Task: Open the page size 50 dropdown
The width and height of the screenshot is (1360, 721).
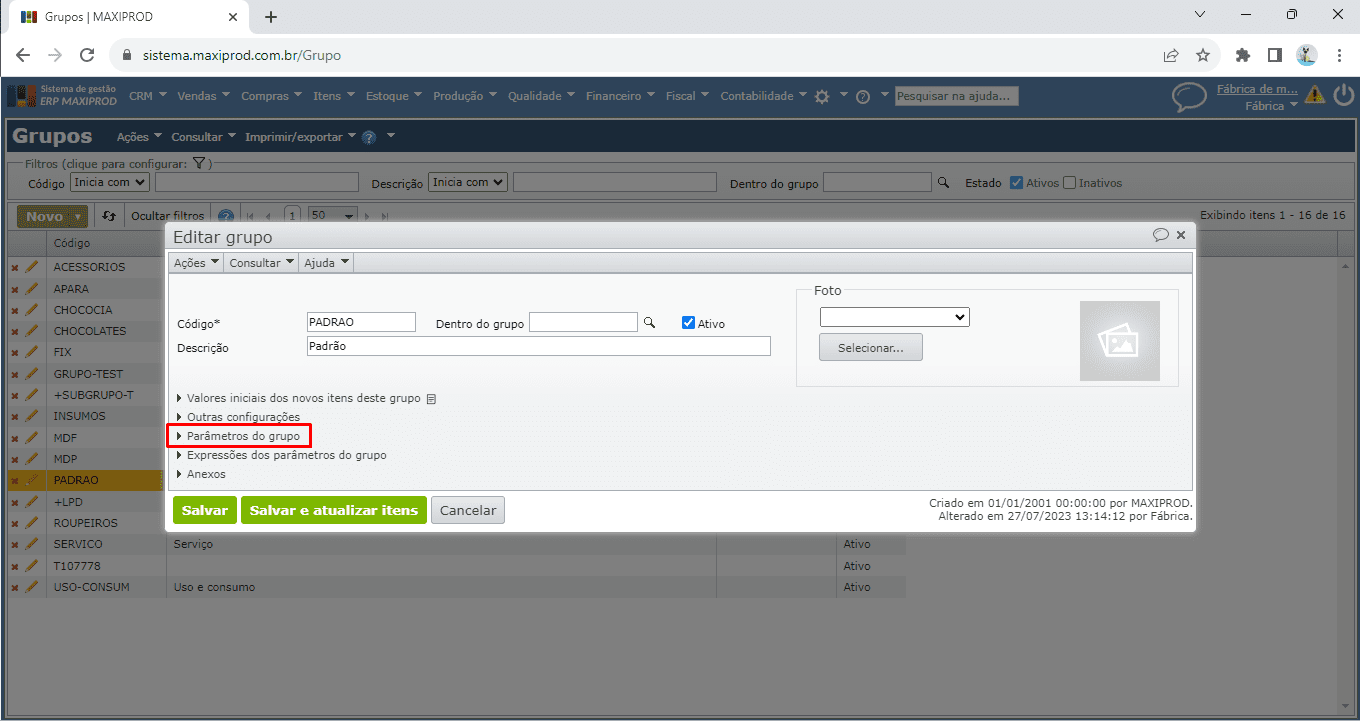Action: click(333, 215)
